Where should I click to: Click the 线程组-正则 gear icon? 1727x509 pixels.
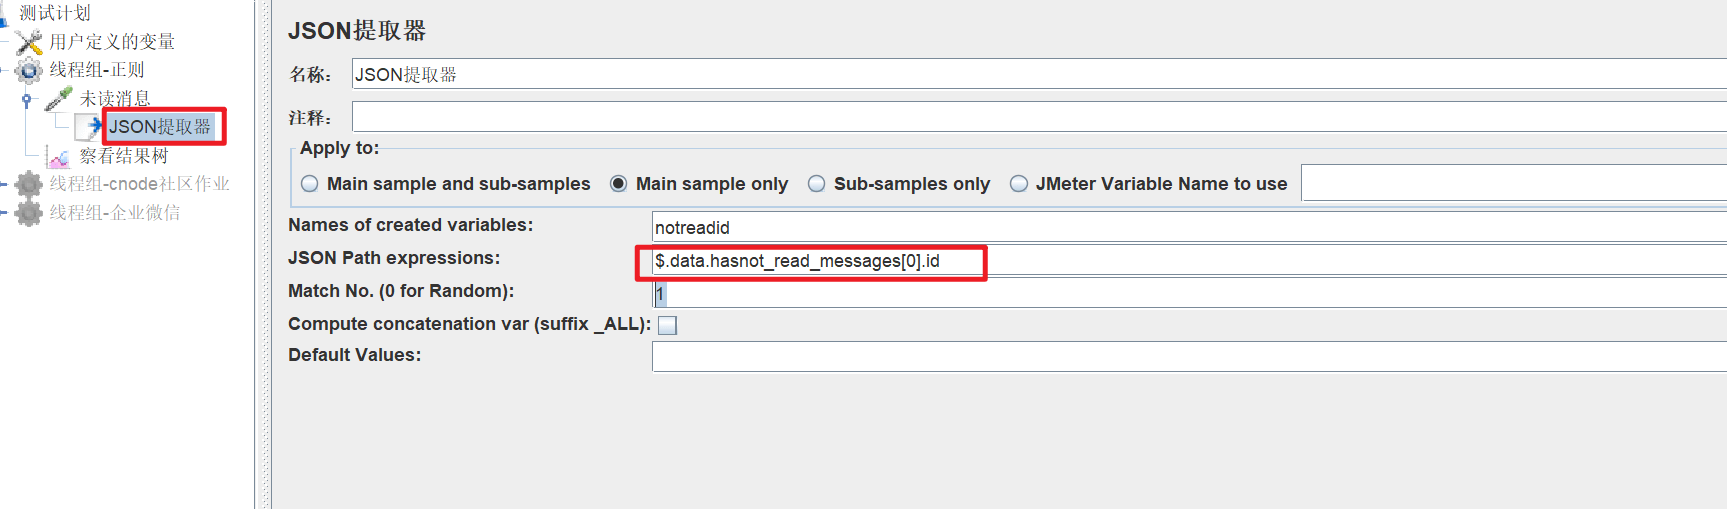(29, 70)
